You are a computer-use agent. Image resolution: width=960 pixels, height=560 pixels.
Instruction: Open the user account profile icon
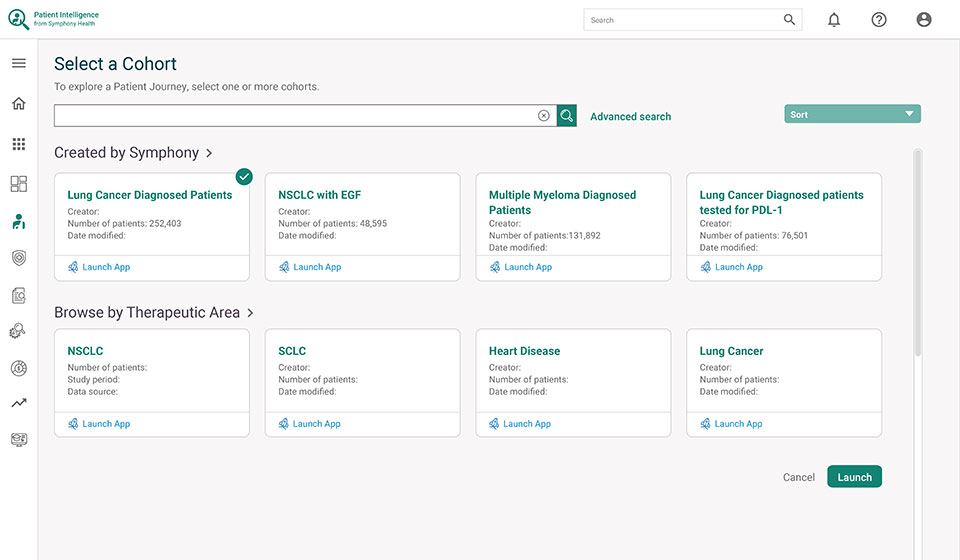[x=924, y=20]
